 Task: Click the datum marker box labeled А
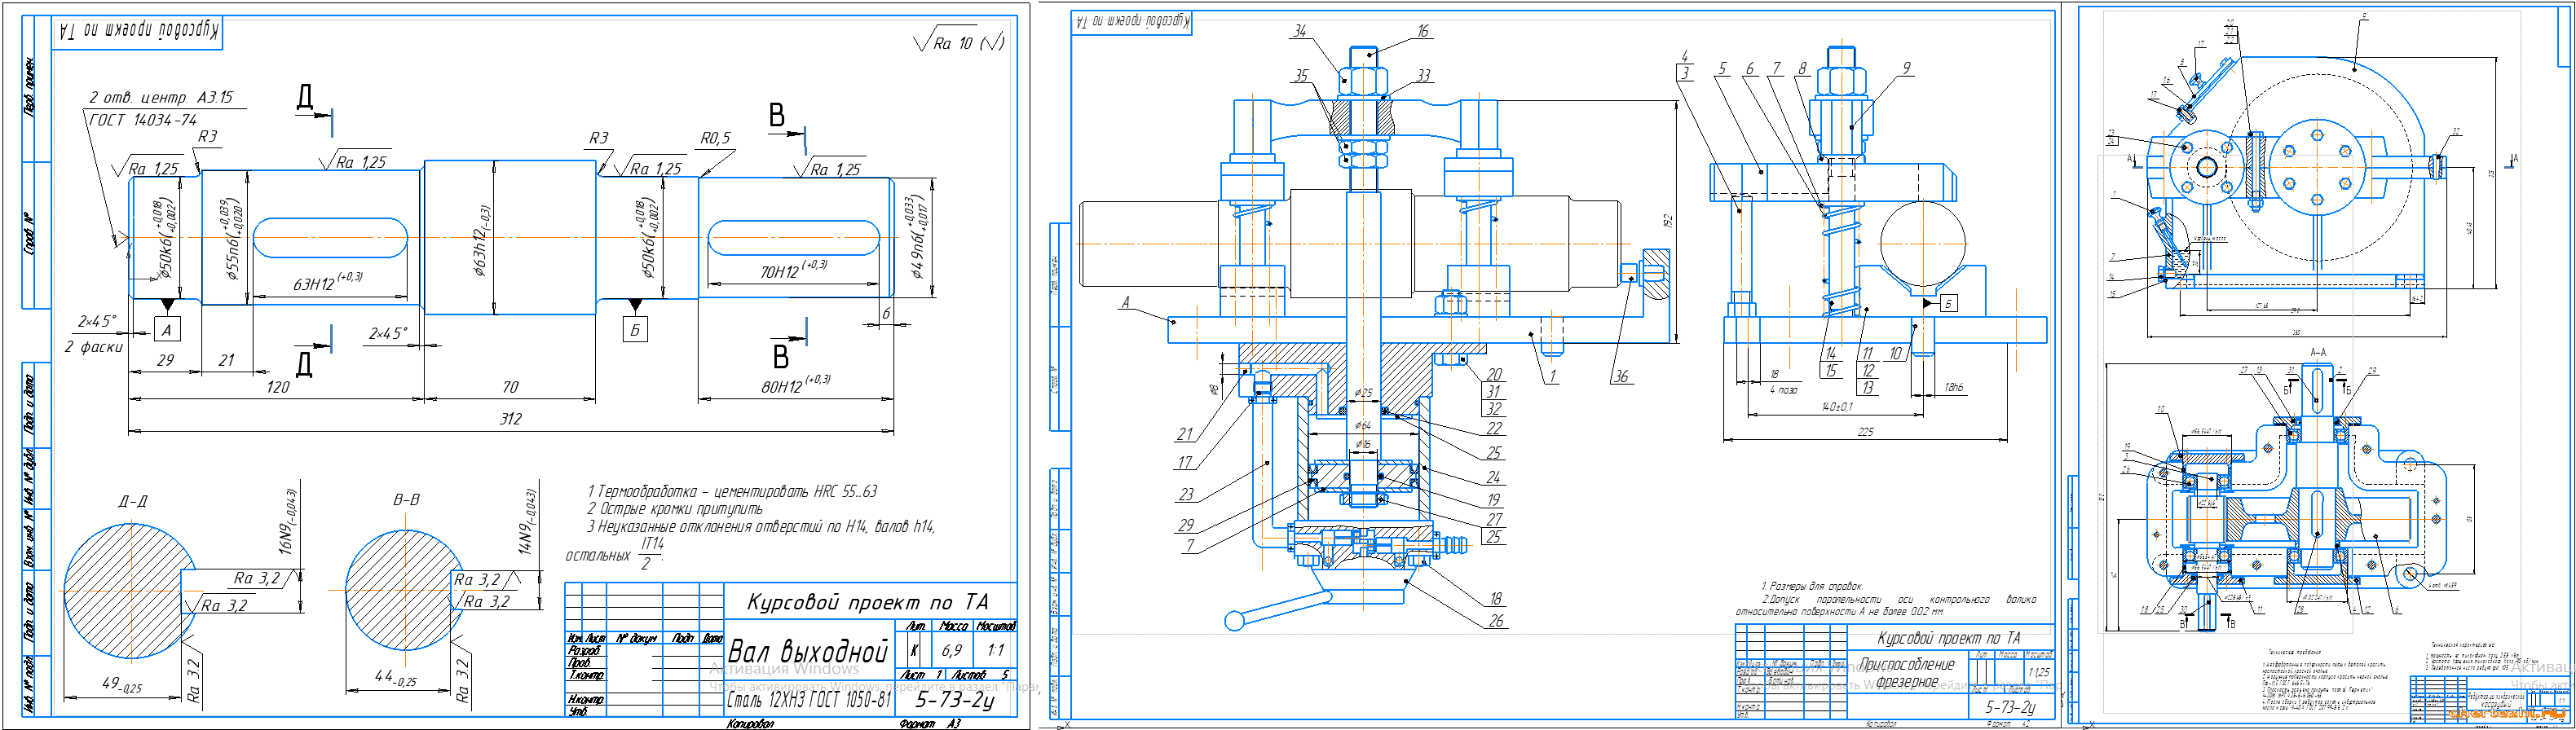[x=167, y=330]
